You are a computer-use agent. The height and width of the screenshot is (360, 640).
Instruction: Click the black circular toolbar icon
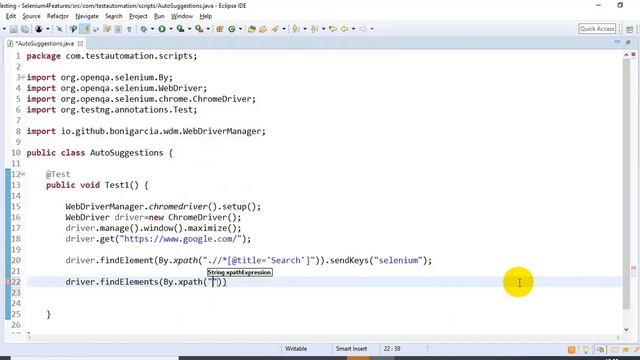tap(39, 29)
